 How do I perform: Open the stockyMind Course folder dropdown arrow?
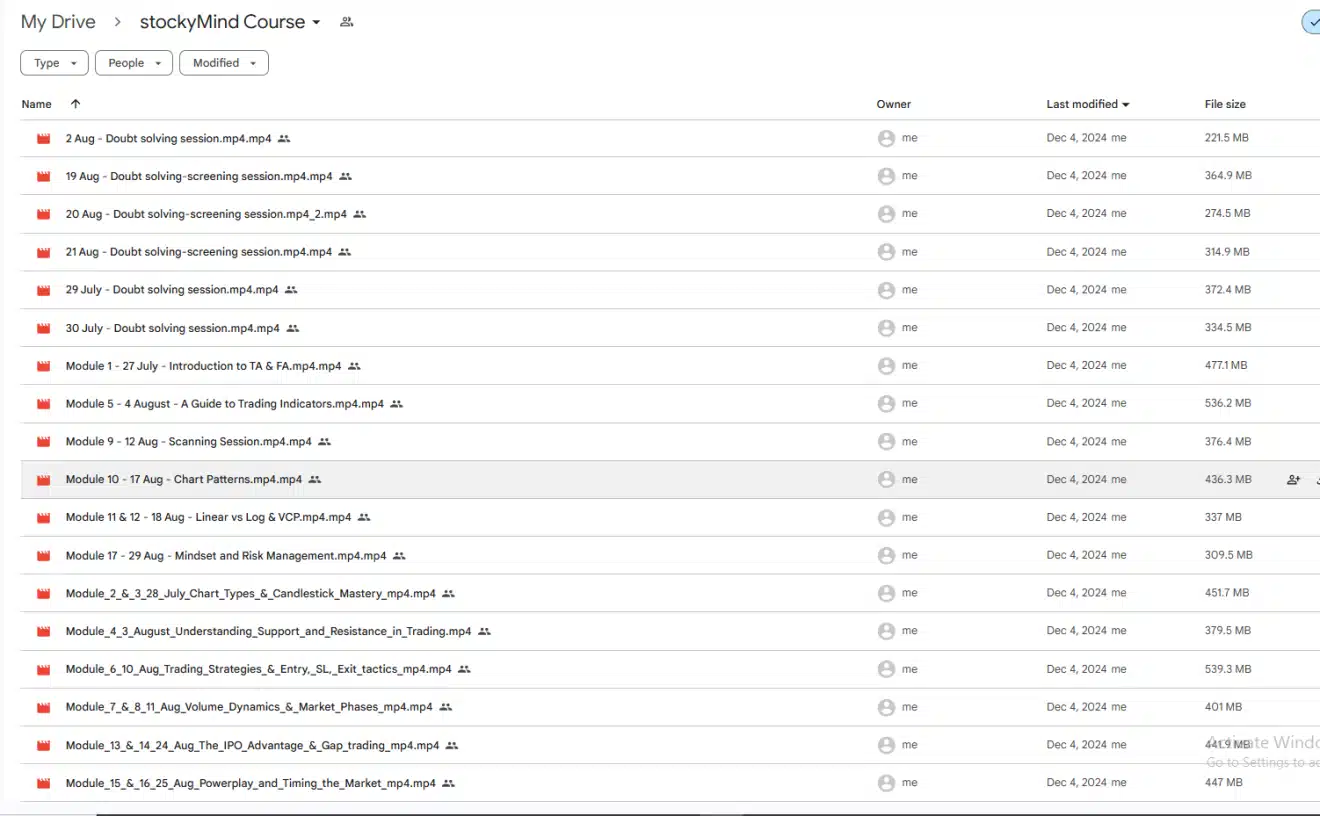(317, 23)
